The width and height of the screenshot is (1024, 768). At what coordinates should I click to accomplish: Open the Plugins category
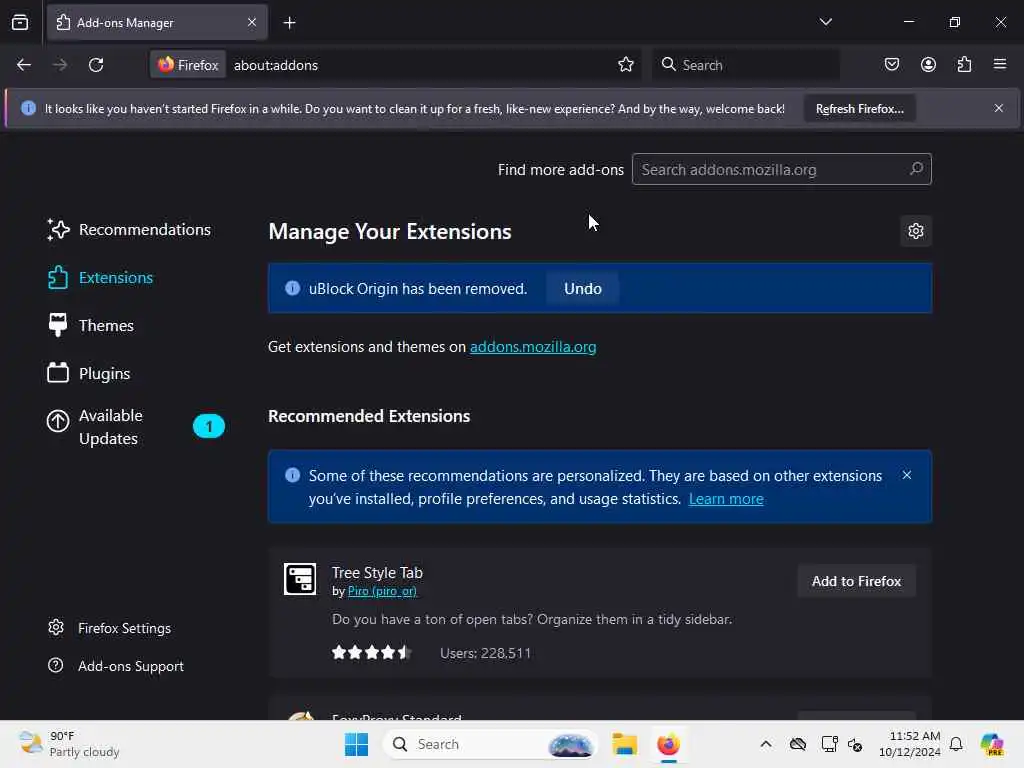(89, 374)
